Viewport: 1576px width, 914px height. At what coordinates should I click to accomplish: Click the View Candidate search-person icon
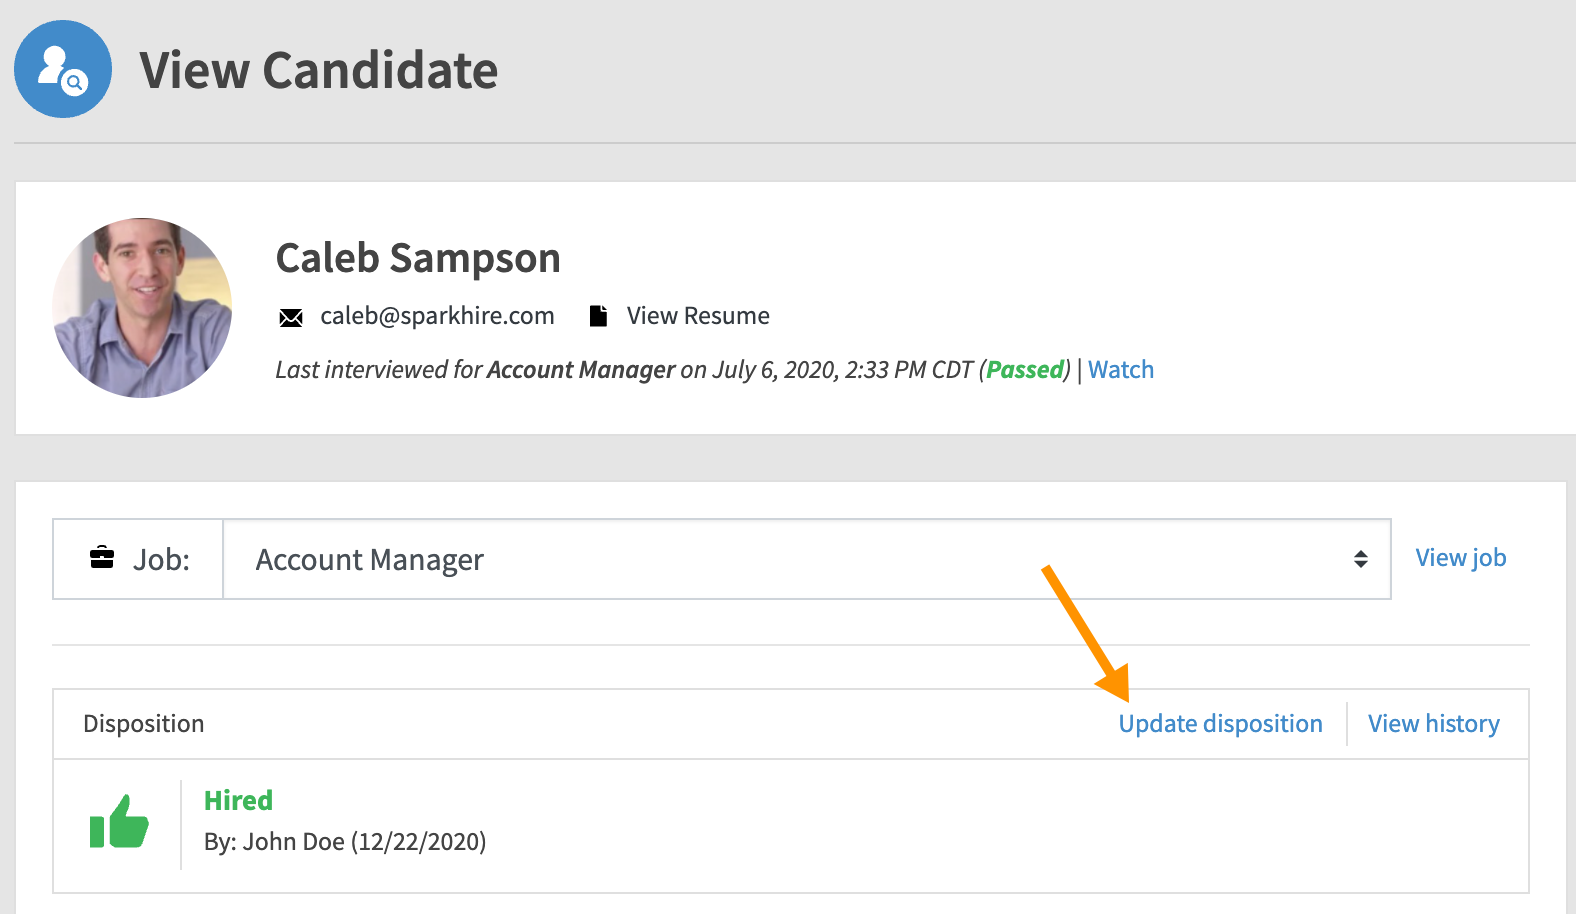click(x=63, y=69)
